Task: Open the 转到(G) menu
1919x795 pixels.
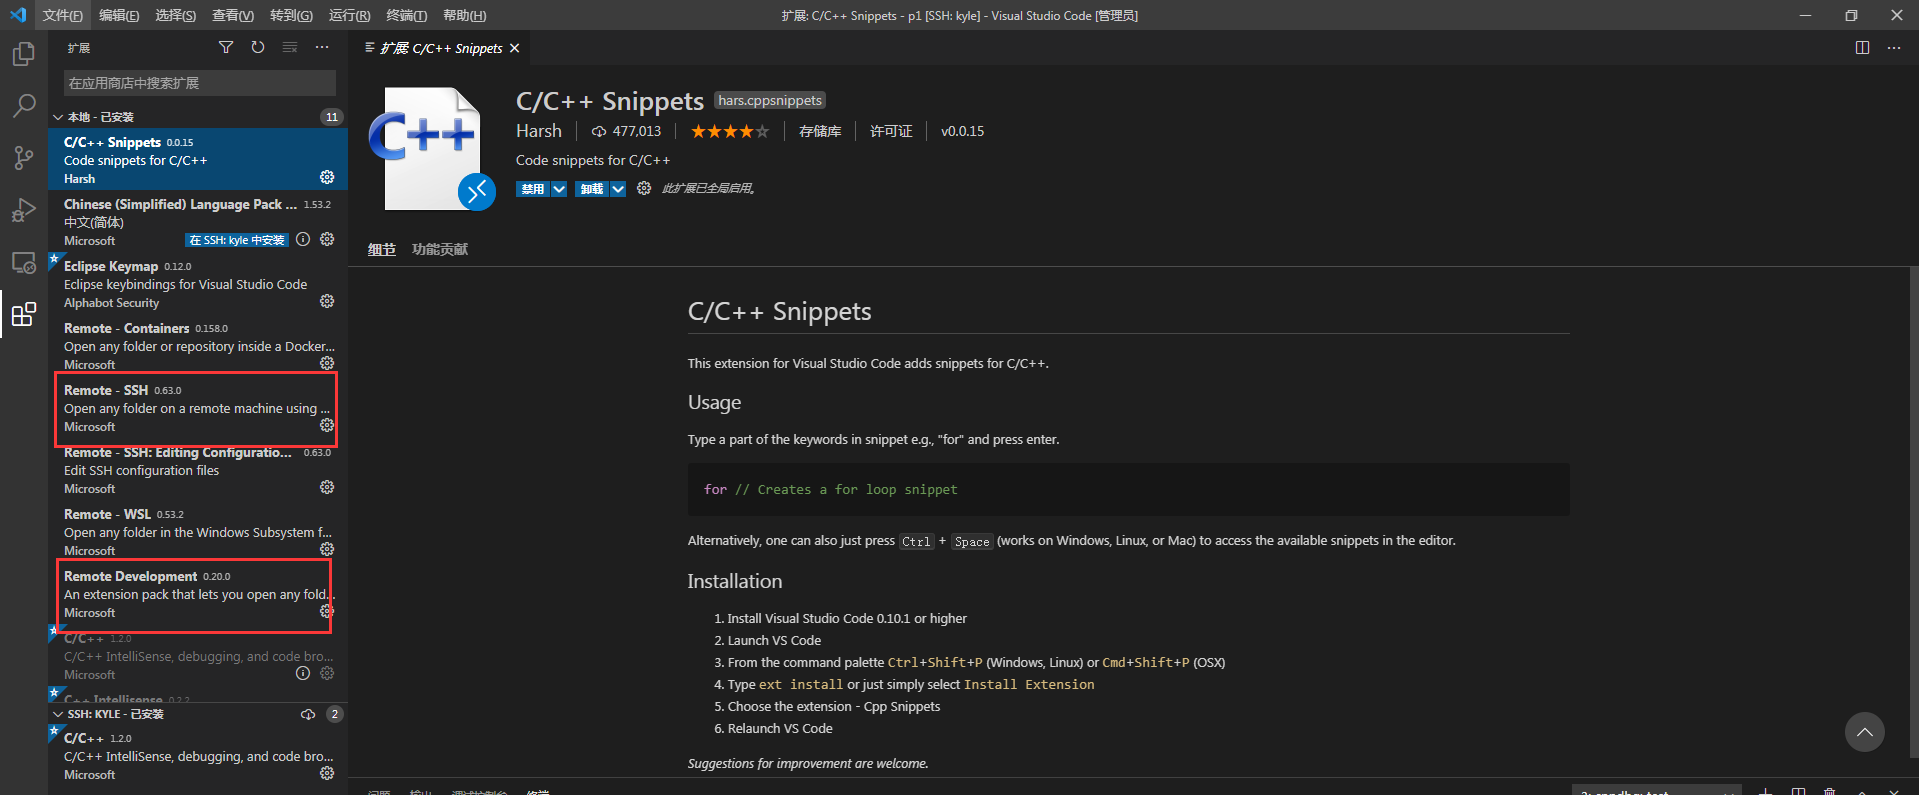Action: click(291, 15)
